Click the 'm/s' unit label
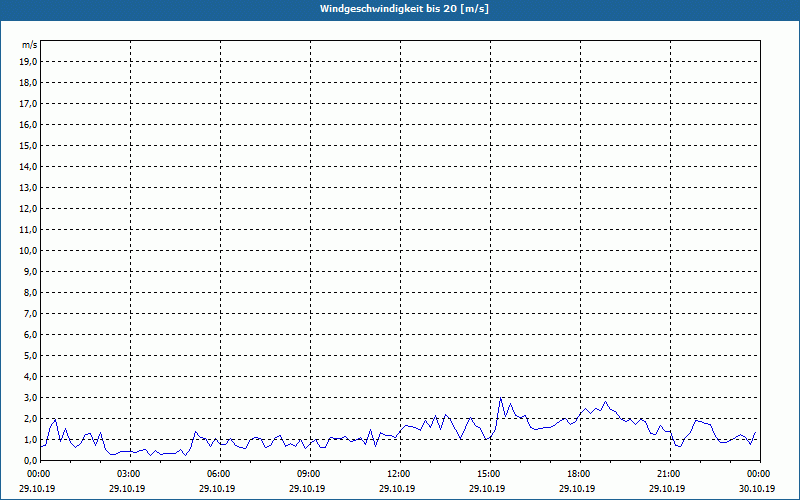The image size is (800, 500). pyautogui.click(x=30, y=45)
